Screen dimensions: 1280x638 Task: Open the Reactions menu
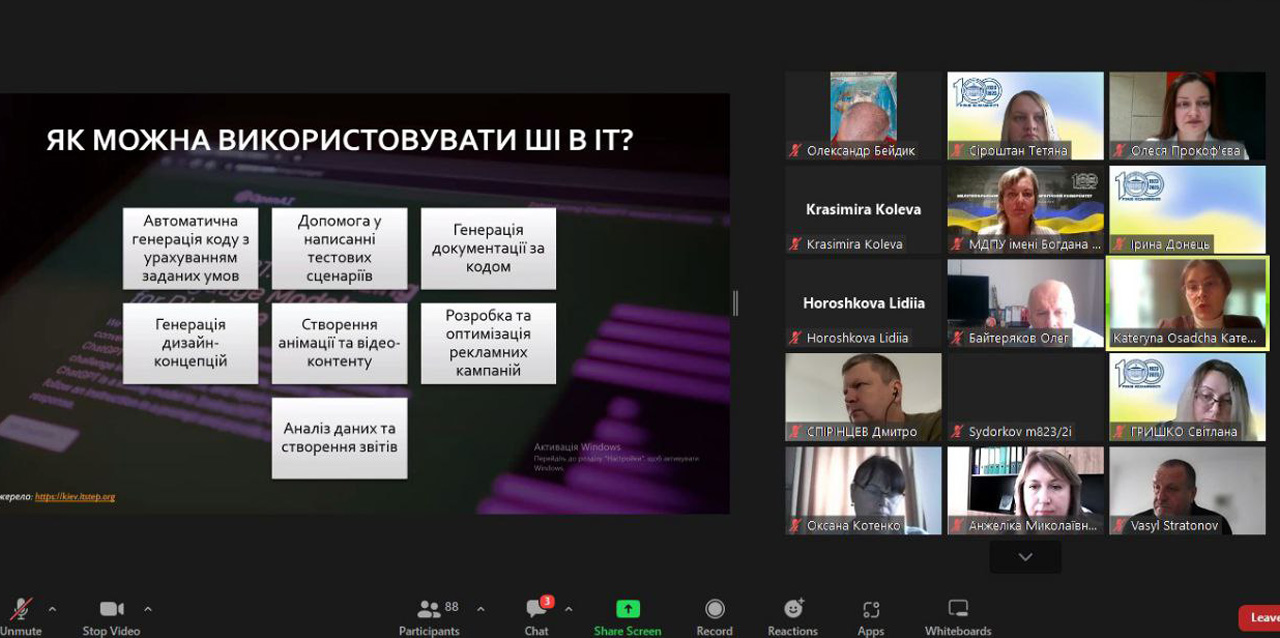coord(793,615)
